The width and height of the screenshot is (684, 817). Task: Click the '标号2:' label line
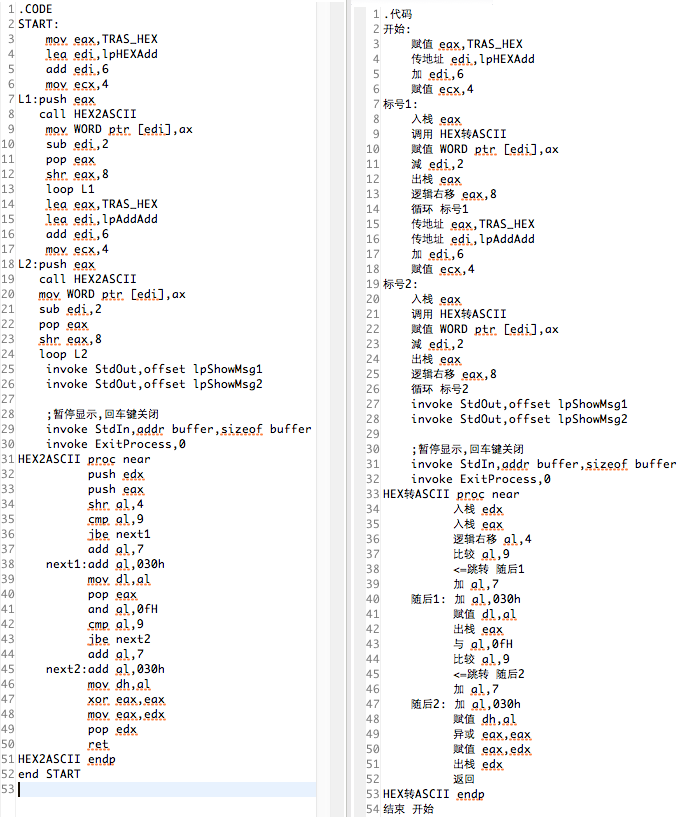point(400,284)
